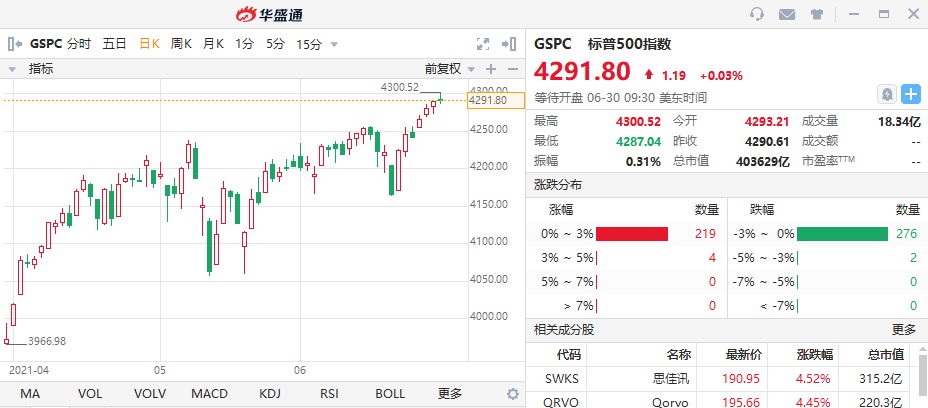Switch to 分时 intraday chart
The image size is (928, 408).
click(x=79, y=44)
